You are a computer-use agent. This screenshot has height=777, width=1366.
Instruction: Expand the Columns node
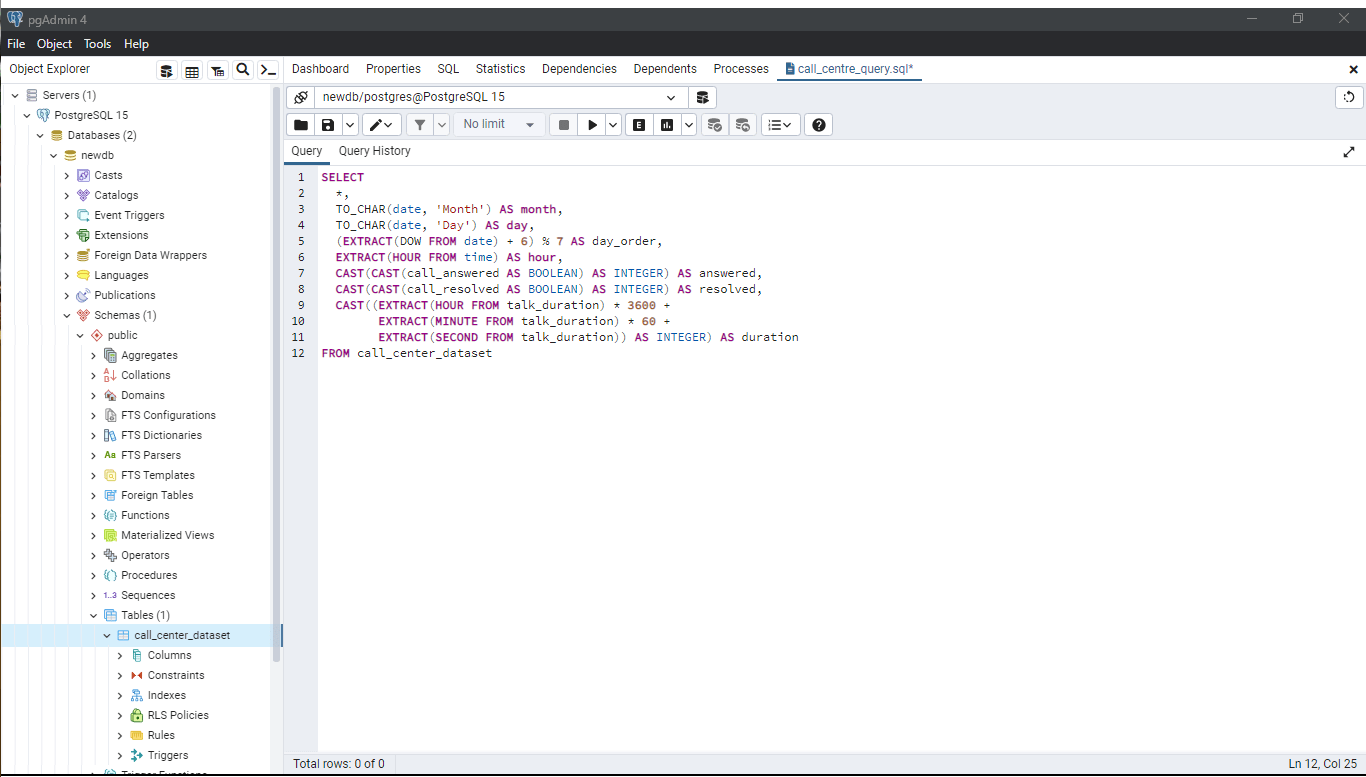pos(120,655)
